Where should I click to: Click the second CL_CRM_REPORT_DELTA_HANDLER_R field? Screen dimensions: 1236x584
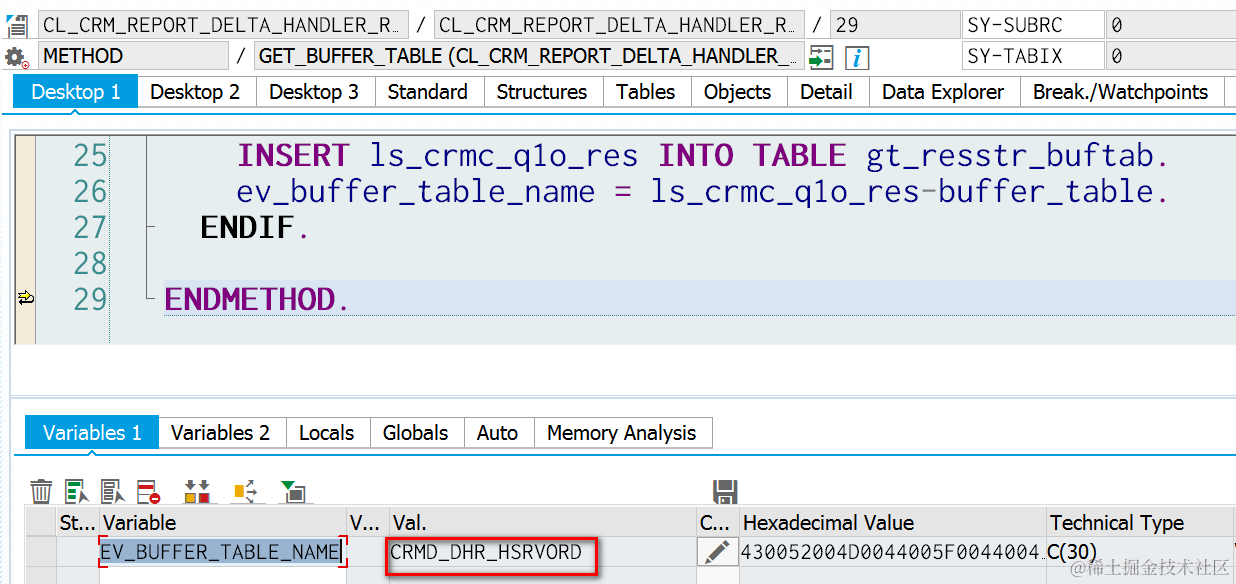pyautogui.click(x=620, y=25)
